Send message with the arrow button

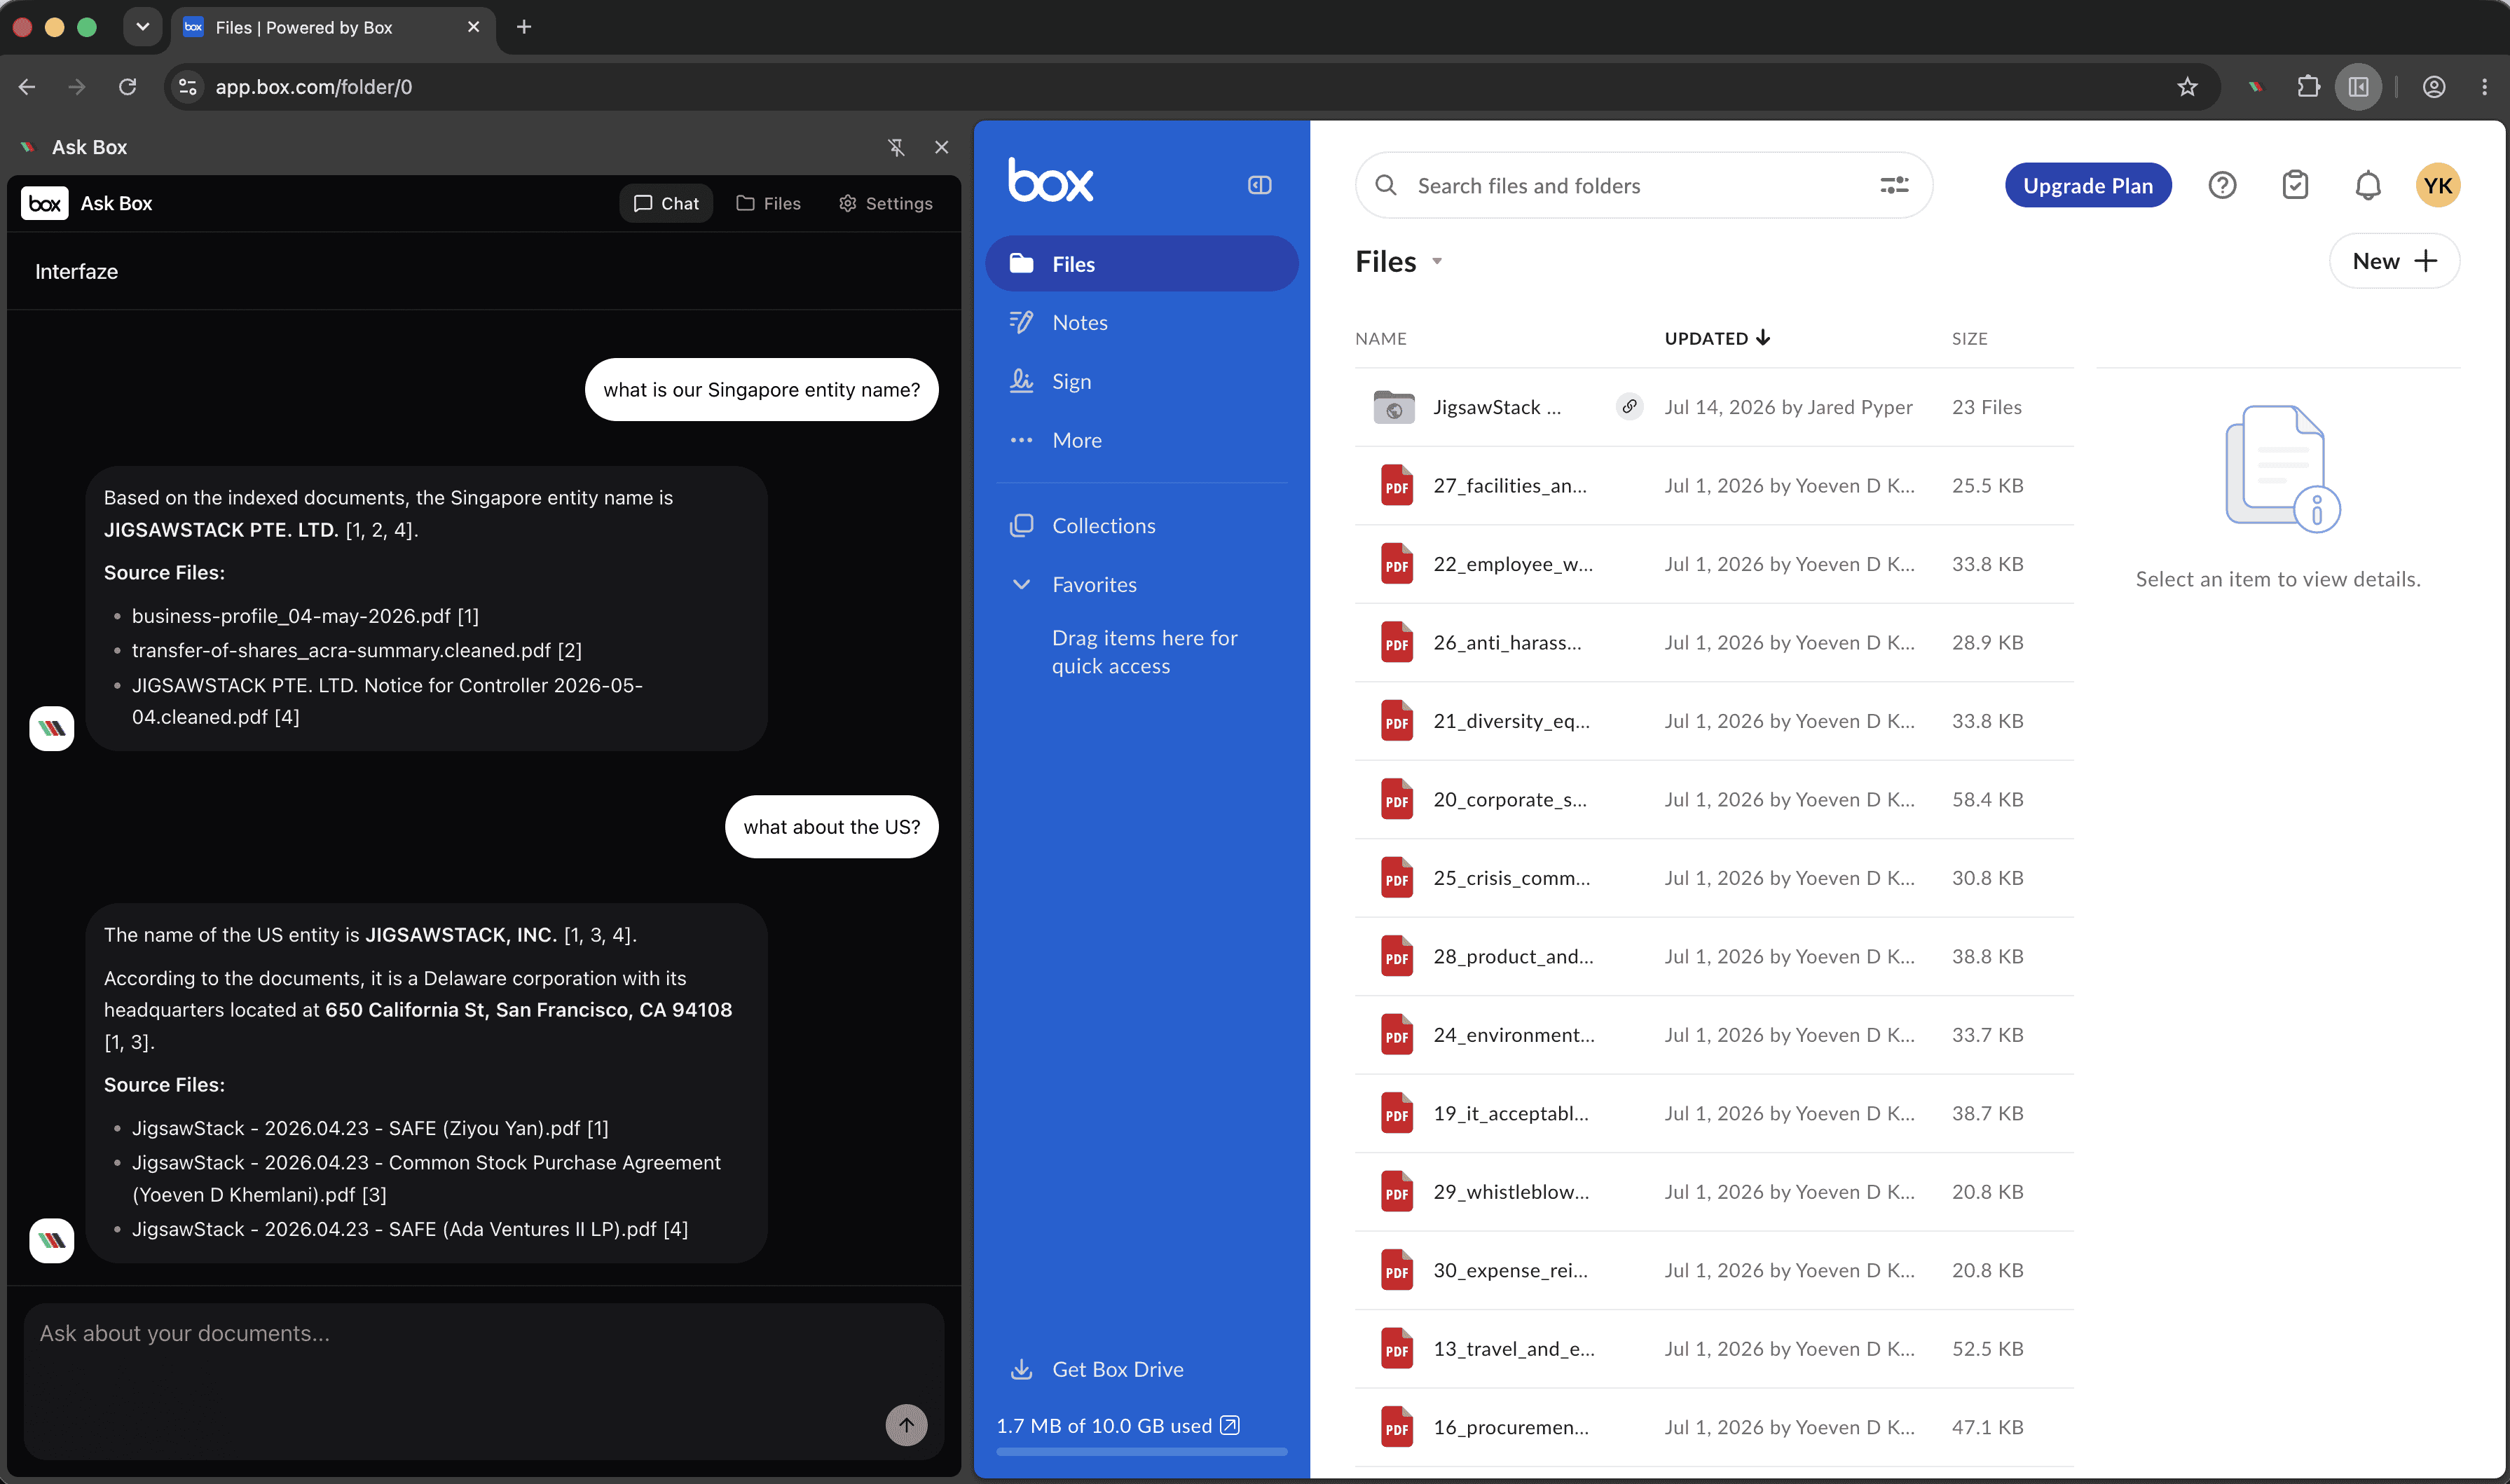906,1424
